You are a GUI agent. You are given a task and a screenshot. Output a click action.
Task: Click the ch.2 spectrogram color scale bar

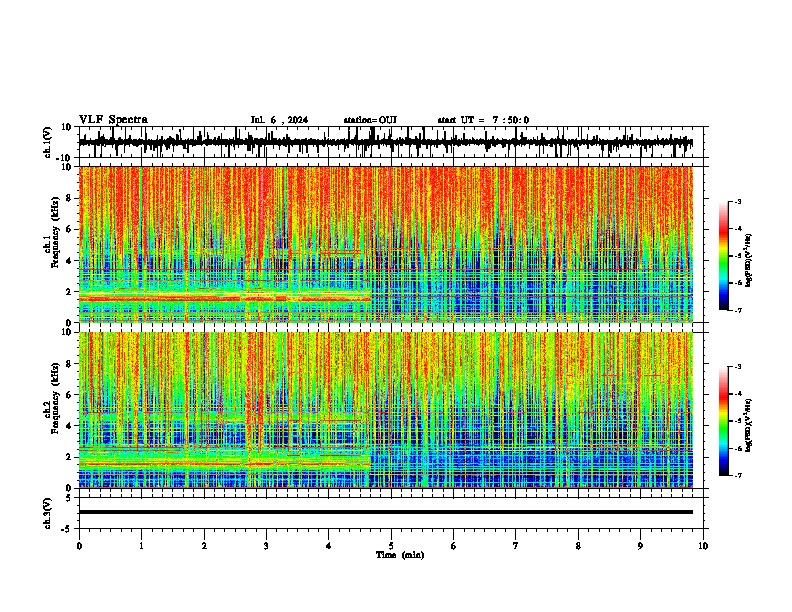pyautogui.click(x=724, y=421)
